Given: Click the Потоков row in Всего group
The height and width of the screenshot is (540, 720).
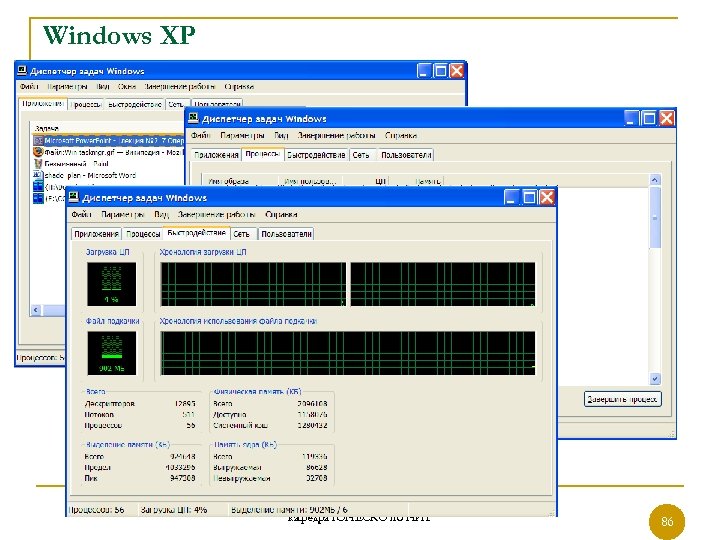Looking at the screenshot, I should point(140,415).
